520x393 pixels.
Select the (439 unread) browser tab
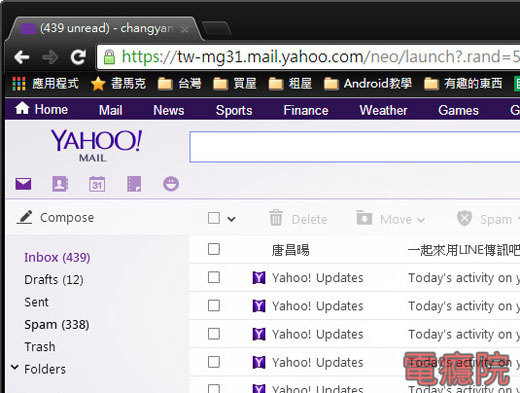tap(105, 29)
